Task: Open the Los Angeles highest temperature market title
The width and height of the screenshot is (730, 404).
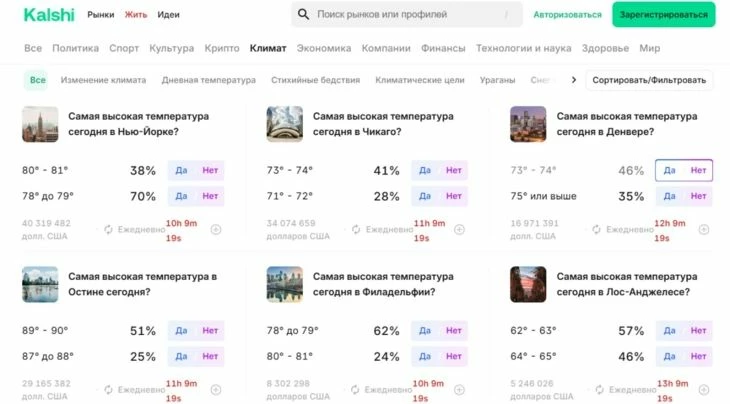Action: 627,284
